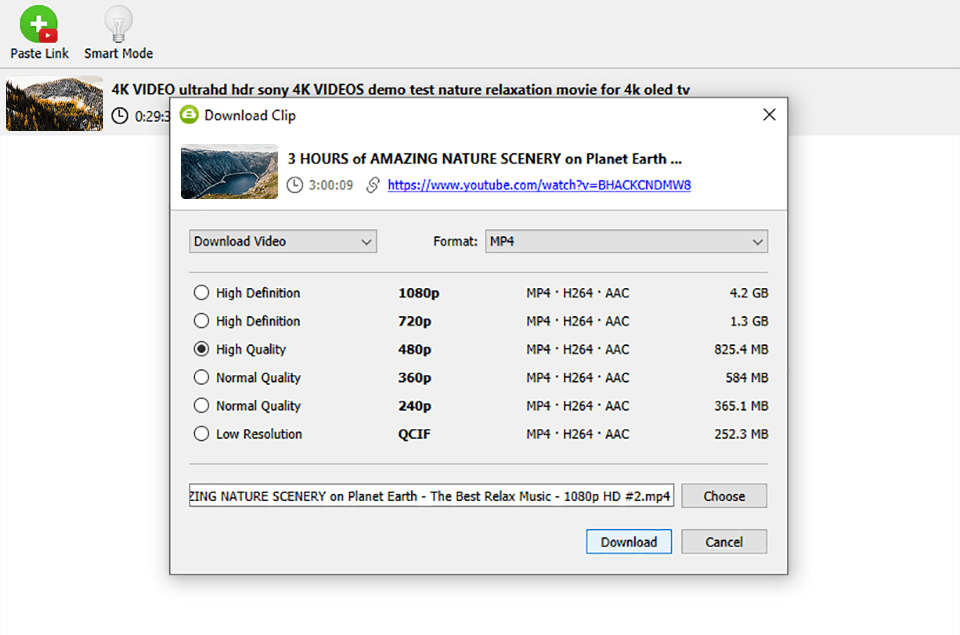960x635 pixels.
Task: Open Smart Mode settings
Action: [x=117, y=22]
